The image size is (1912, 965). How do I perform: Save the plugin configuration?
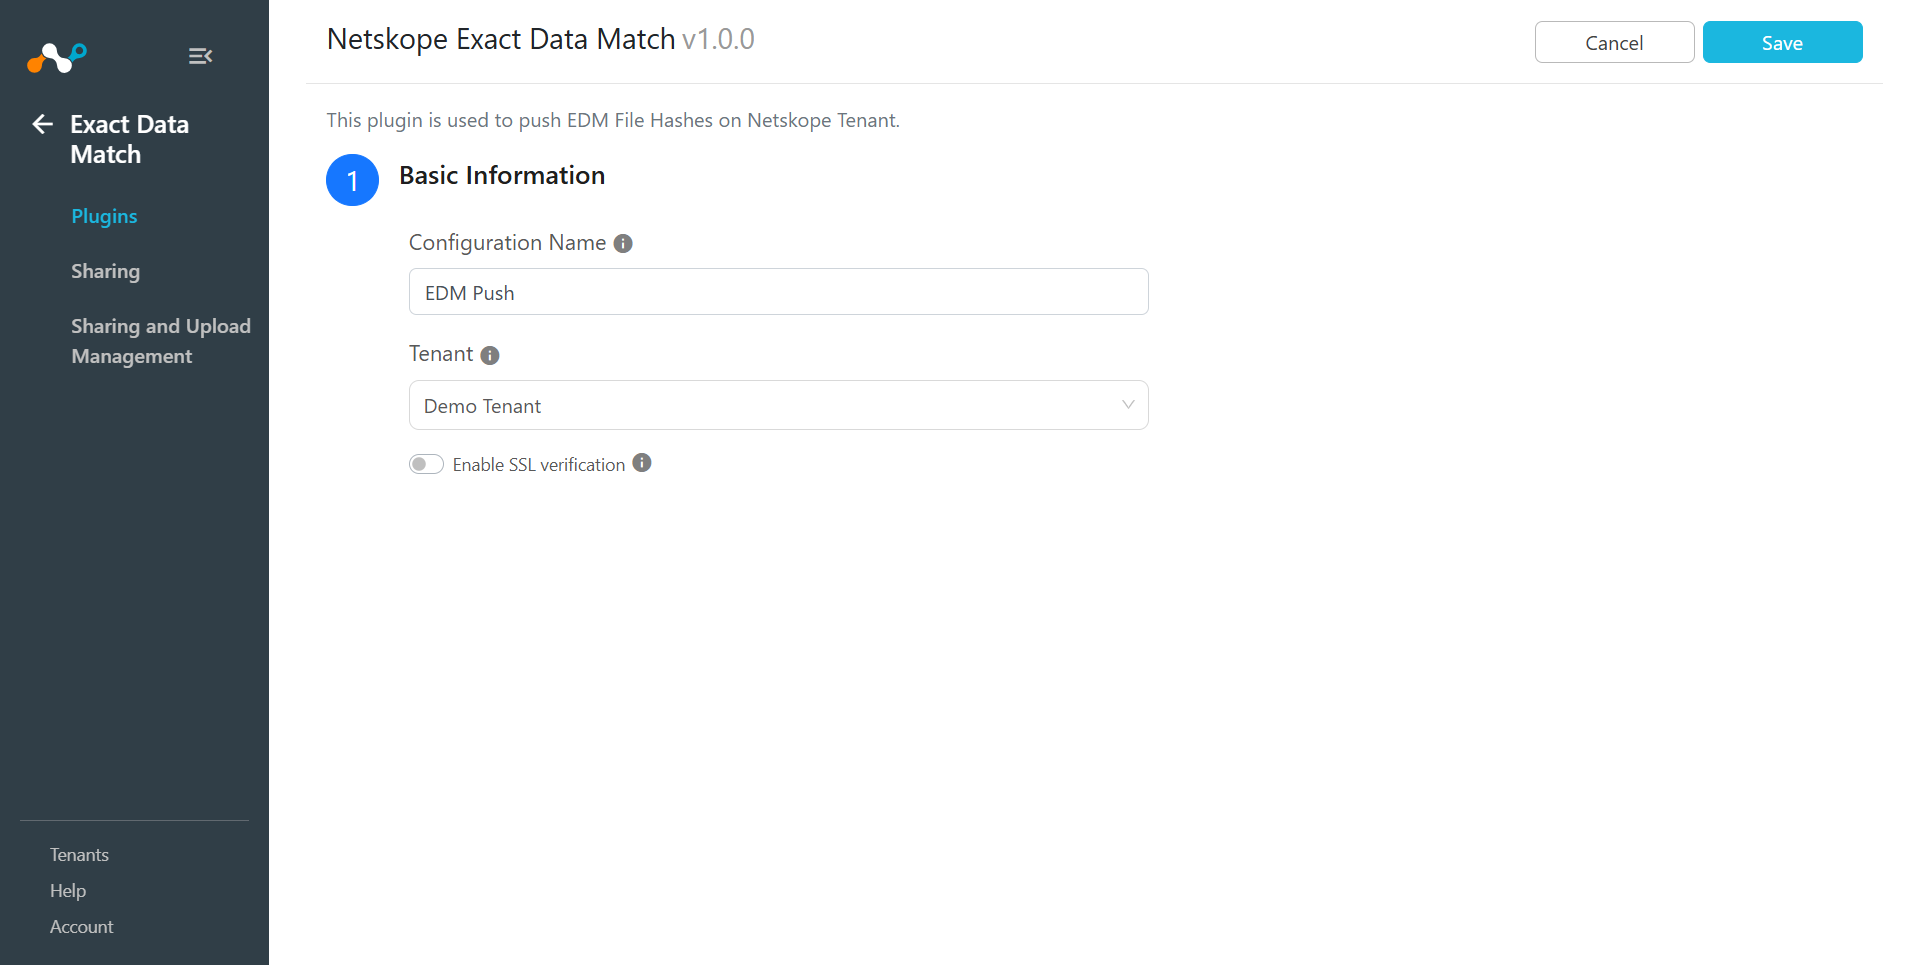(x=1782, y=42)
